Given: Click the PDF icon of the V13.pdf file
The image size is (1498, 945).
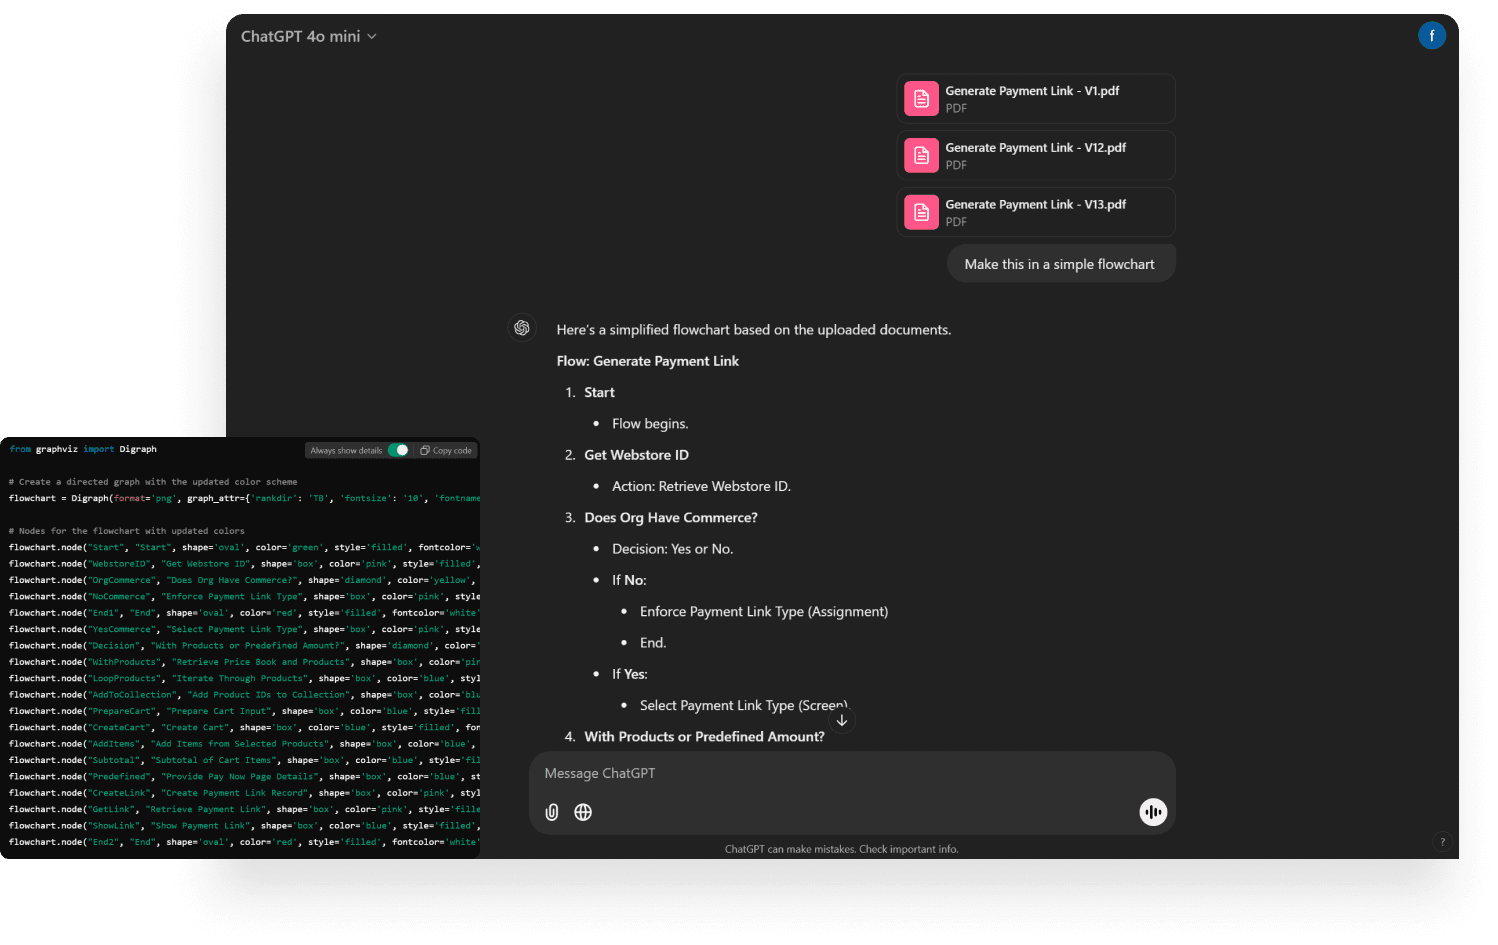Looking at the screenshot, I should tap(921, 213).
